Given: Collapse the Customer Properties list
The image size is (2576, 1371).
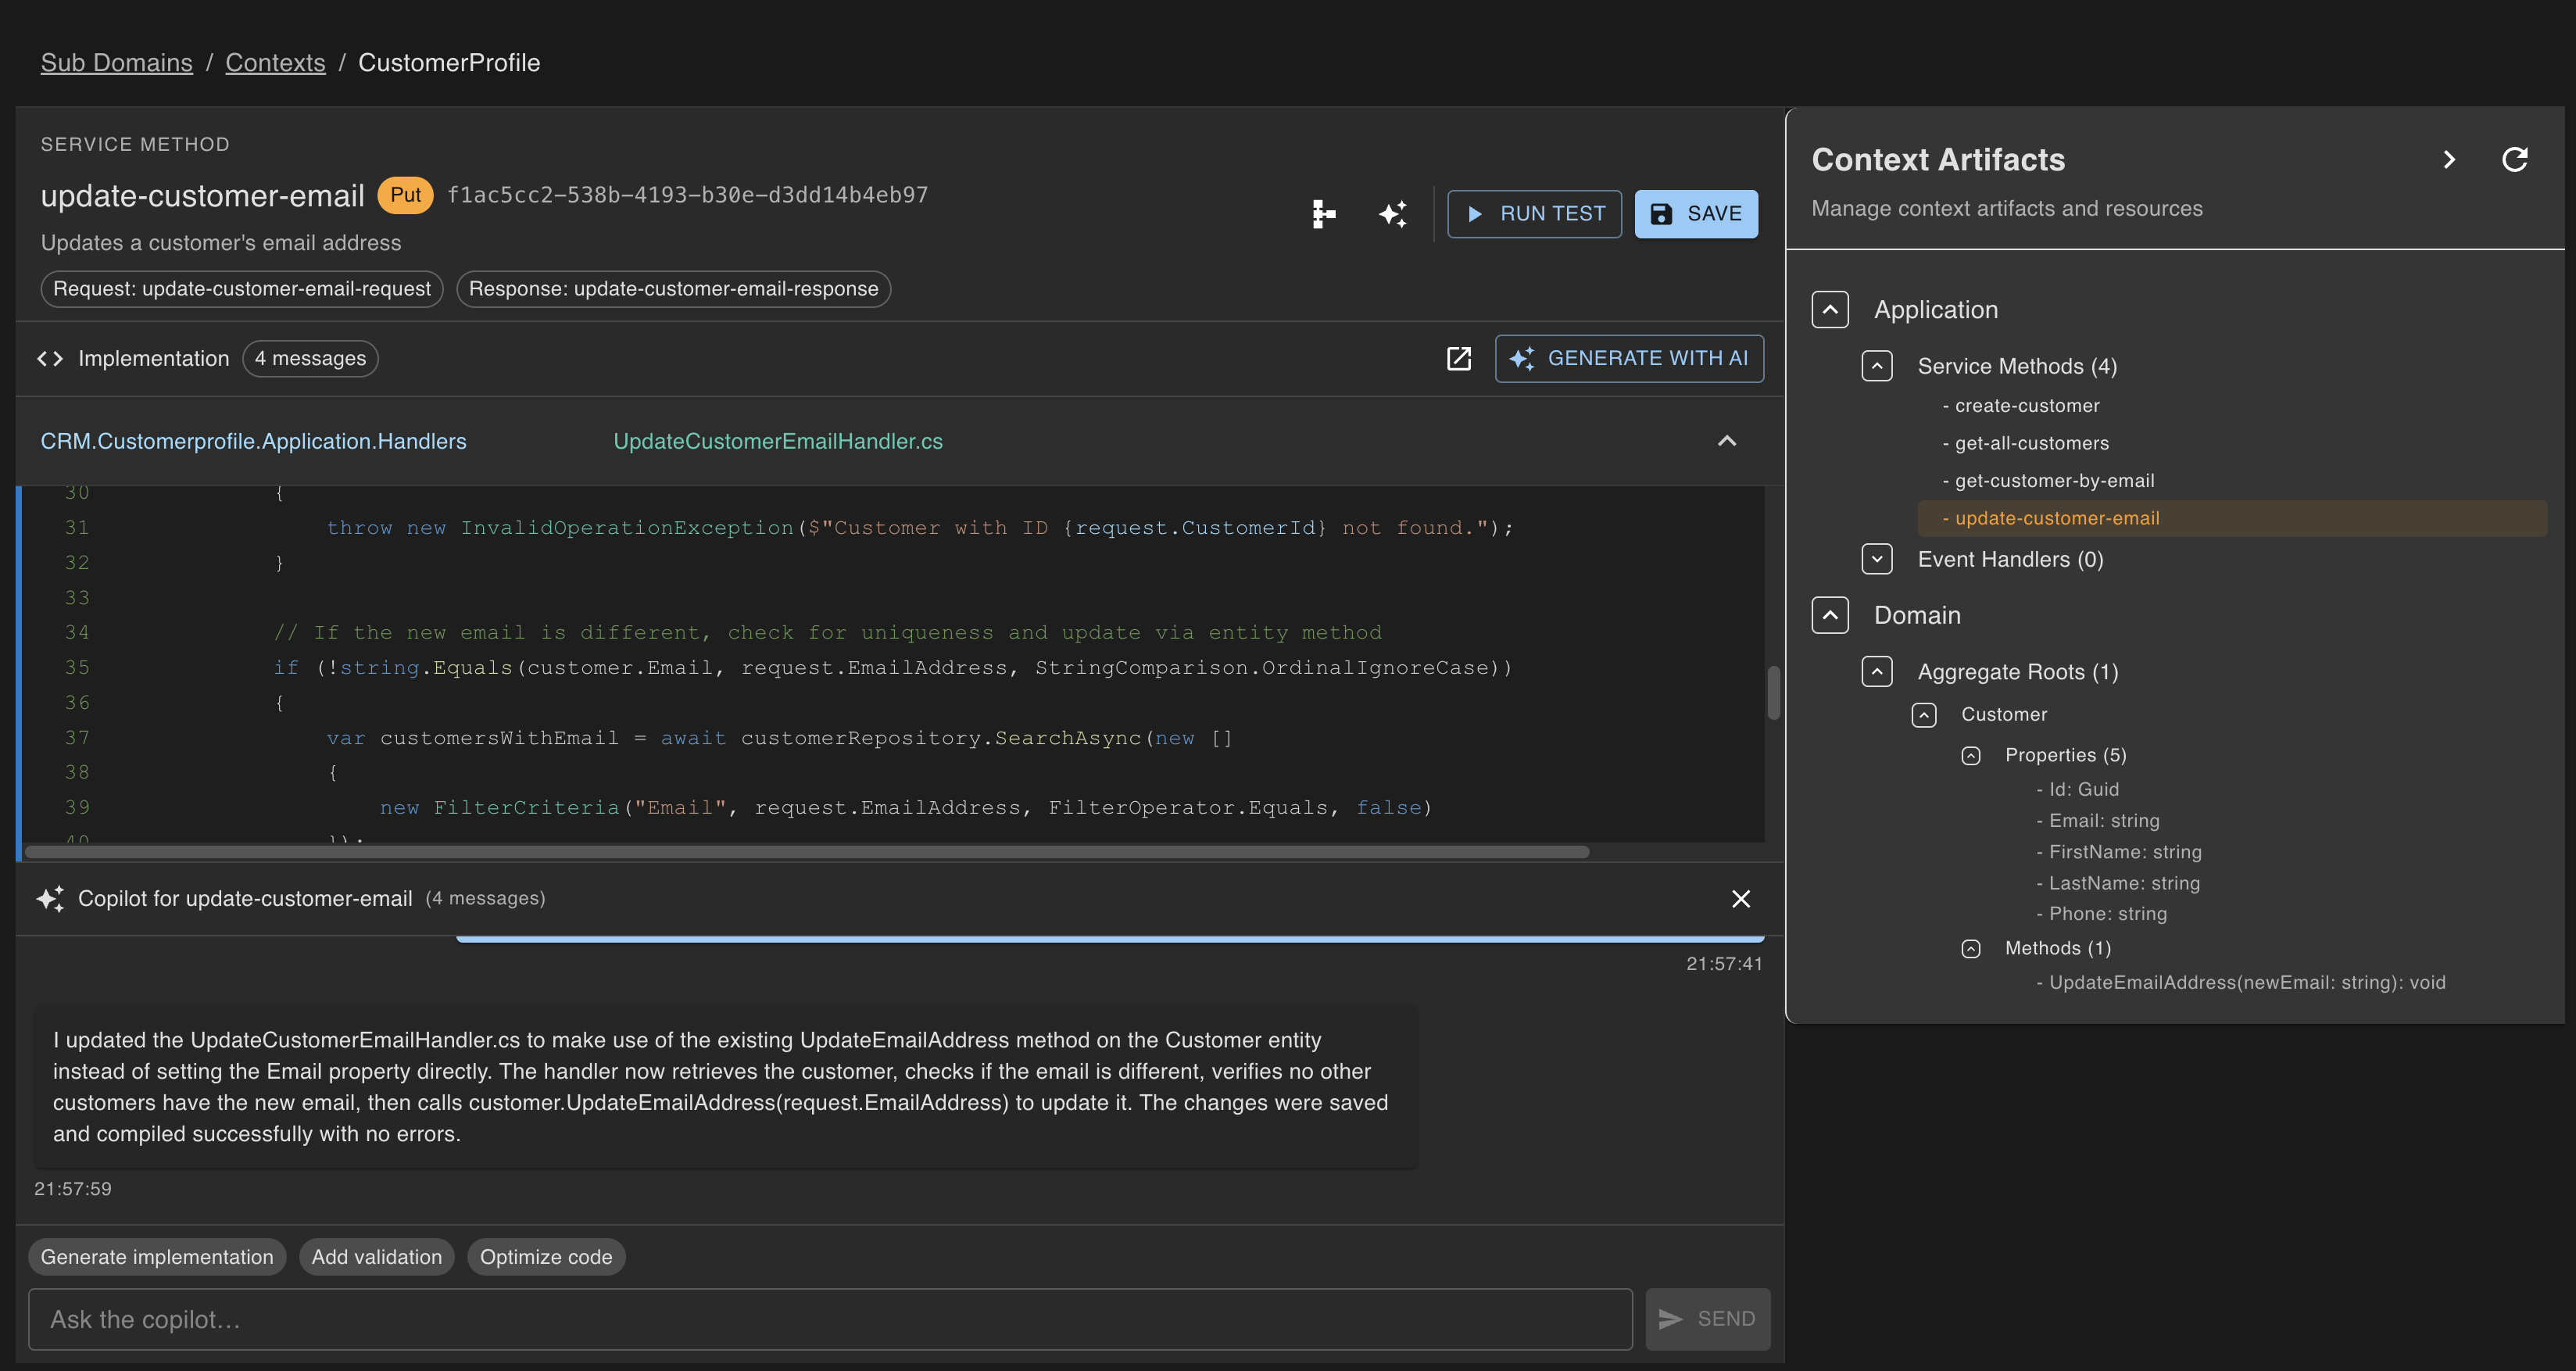Looking at the screenshot, I should 1972,755.
